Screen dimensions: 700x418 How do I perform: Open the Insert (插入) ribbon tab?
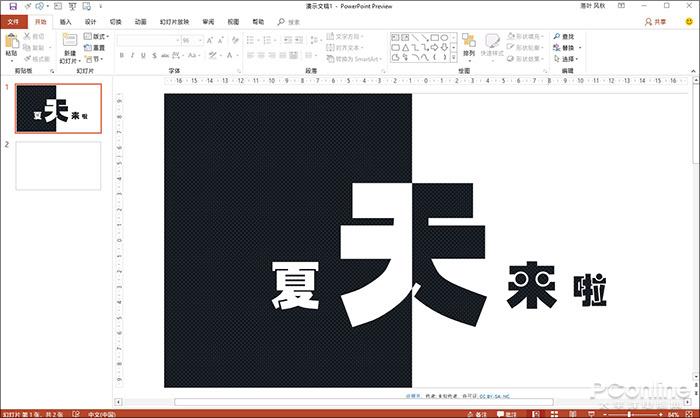65,20
